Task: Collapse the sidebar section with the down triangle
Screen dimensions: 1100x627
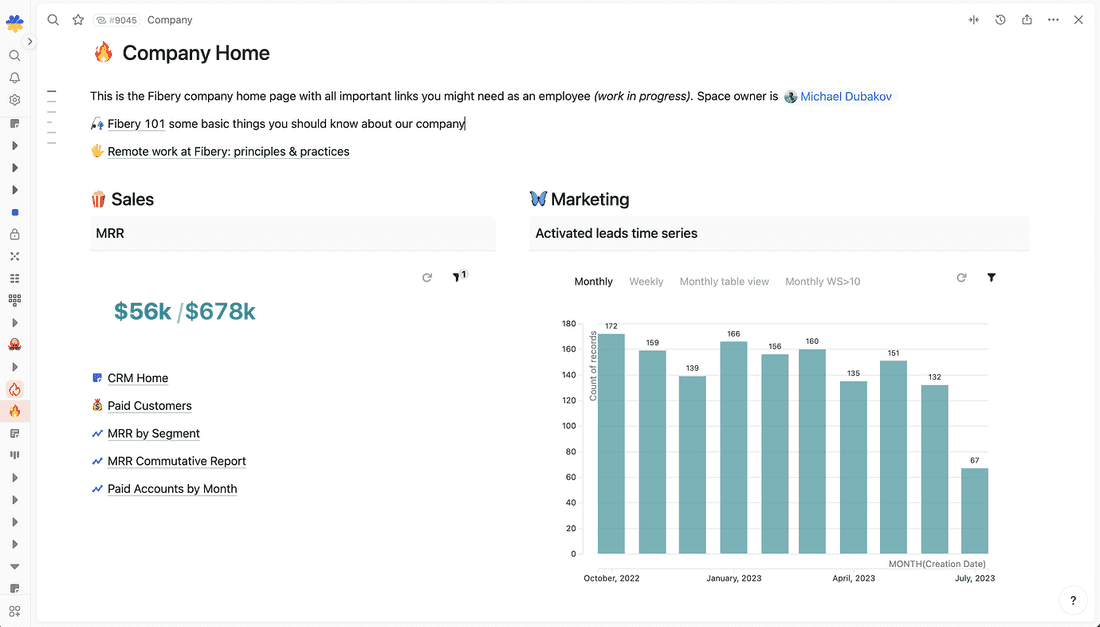Action: click(15, 566)
